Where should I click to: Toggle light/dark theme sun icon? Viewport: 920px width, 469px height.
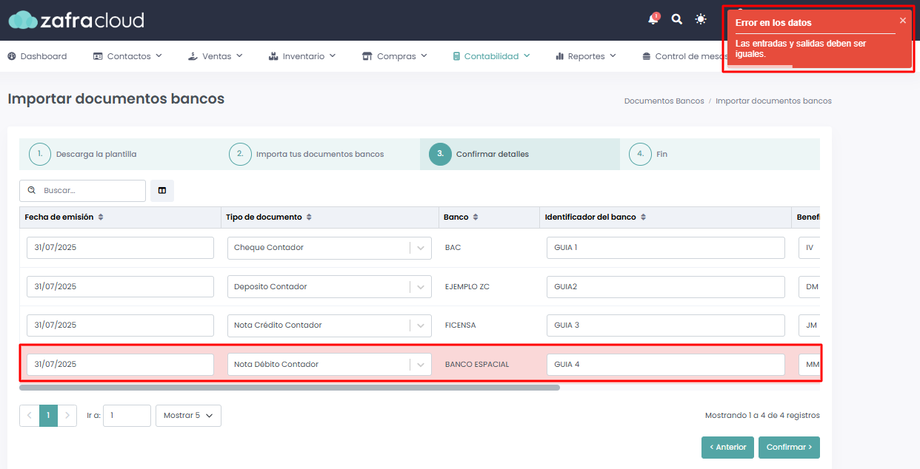click(701, 20)
